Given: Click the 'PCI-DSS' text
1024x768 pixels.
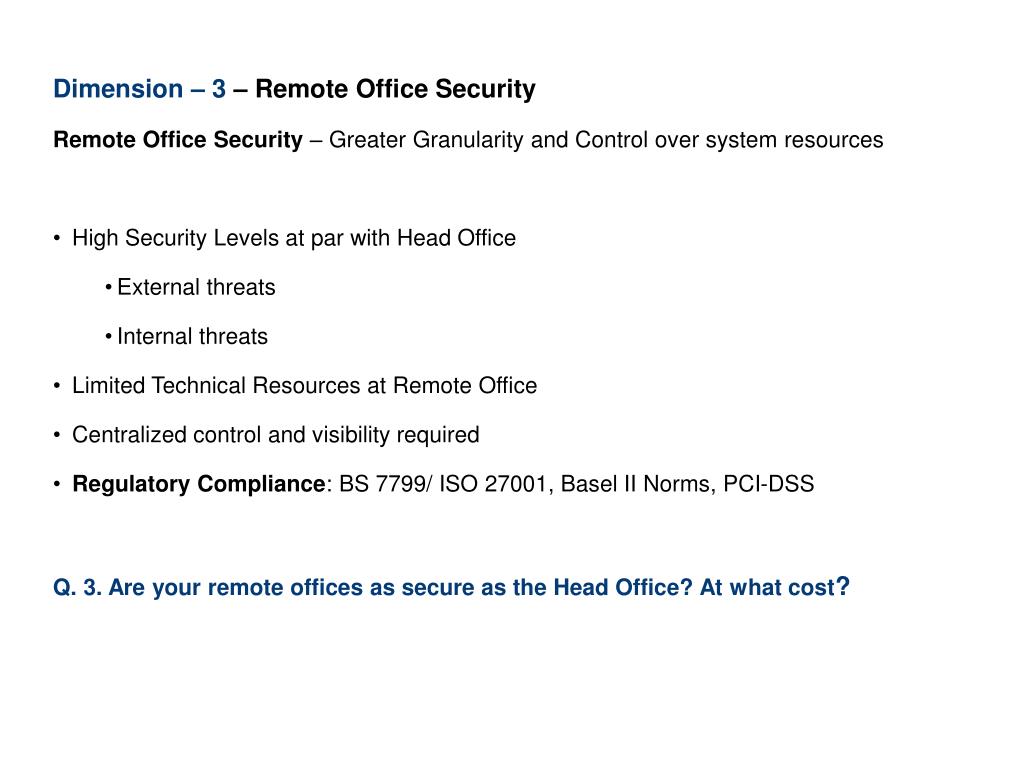Looking at the screenshot, I should (x=769, y=484).
